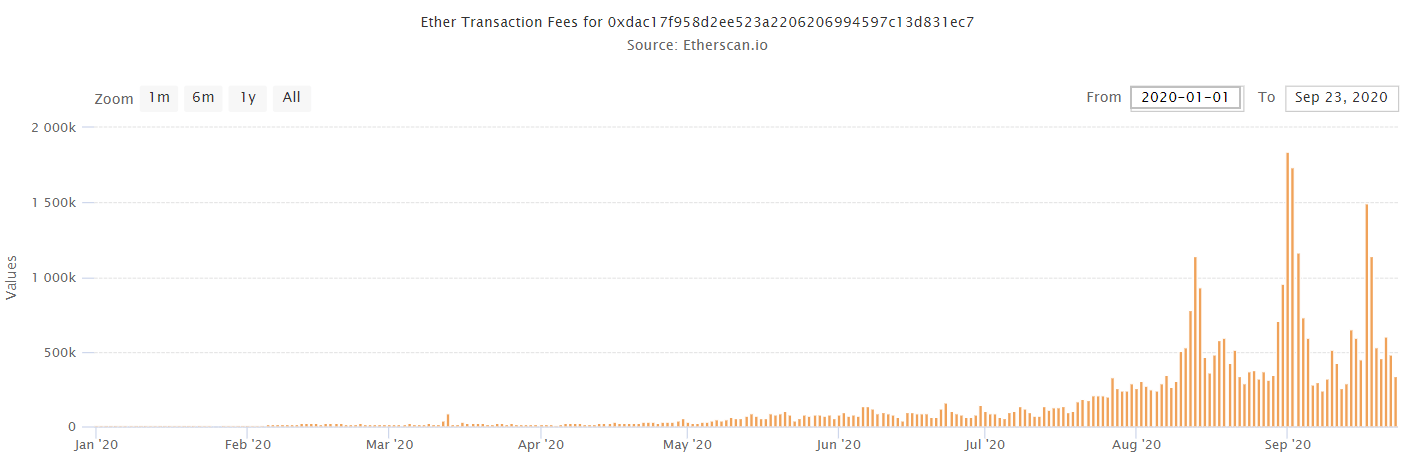Set zoom range to 6m
The image size is (1416, 466).
[203, 98]
